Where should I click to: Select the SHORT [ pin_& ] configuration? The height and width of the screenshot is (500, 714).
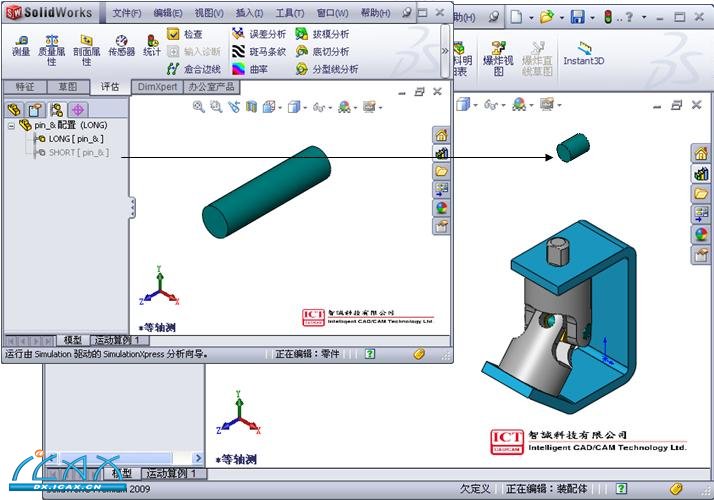coord(73,153)
